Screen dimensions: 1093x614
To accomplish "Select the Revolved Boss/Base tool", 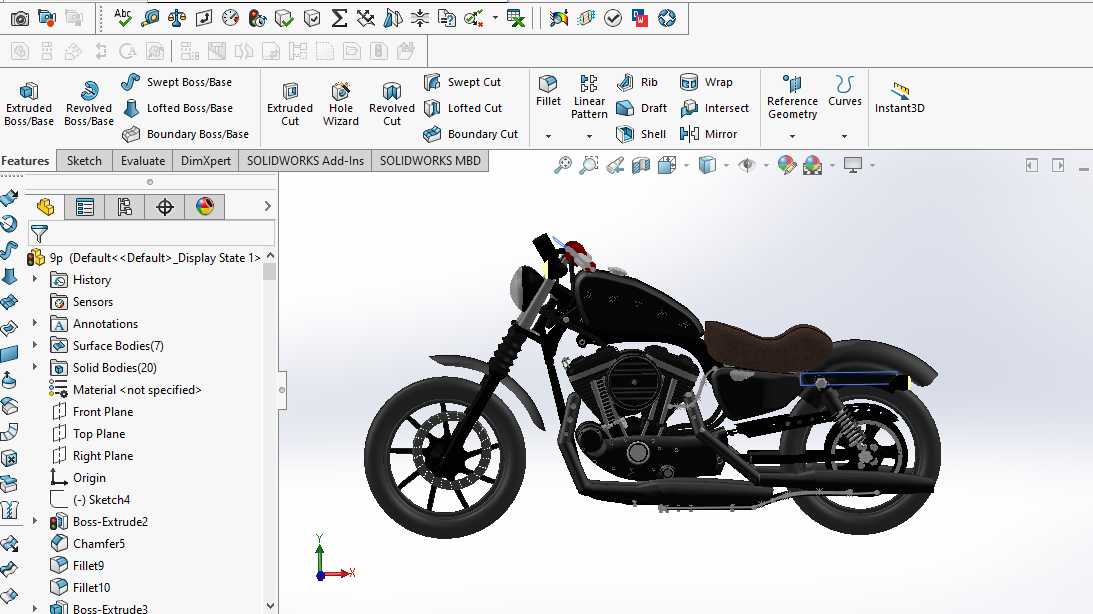I will pos(89,103).
